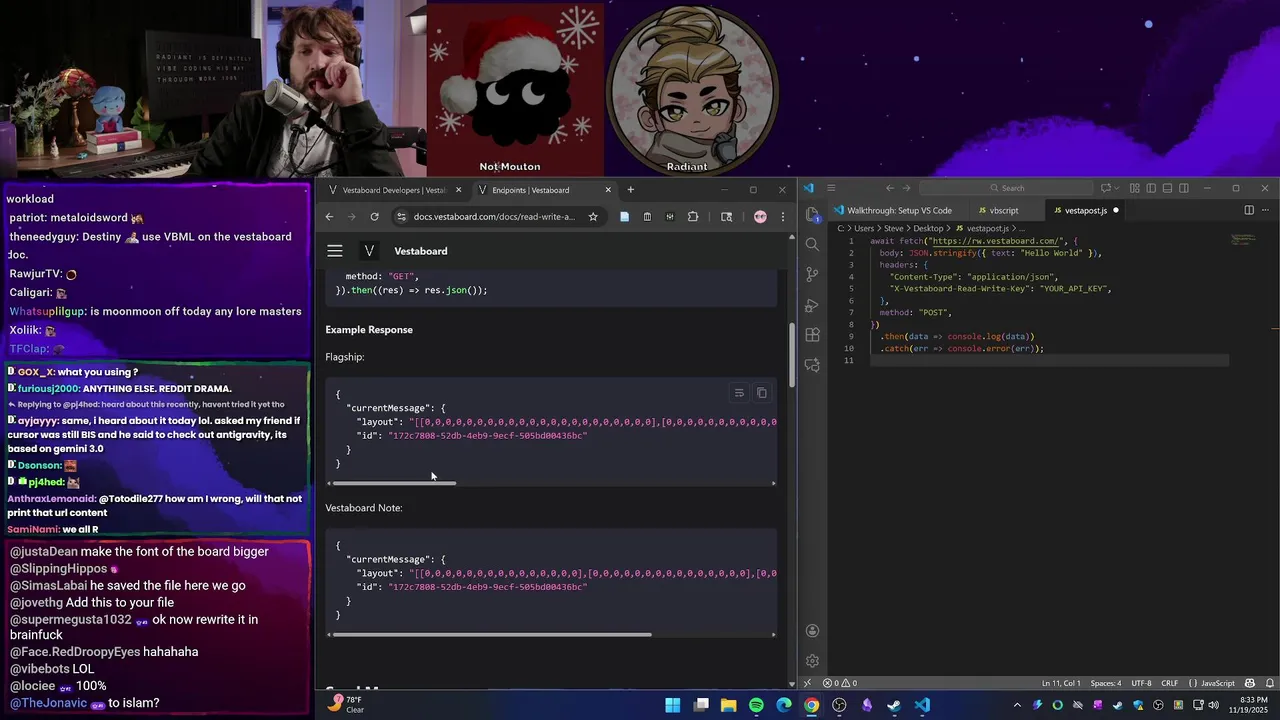Click the blue document extension icon in Chrome
The height and width of the screenshot is (720, 1280).
(624, 217)
